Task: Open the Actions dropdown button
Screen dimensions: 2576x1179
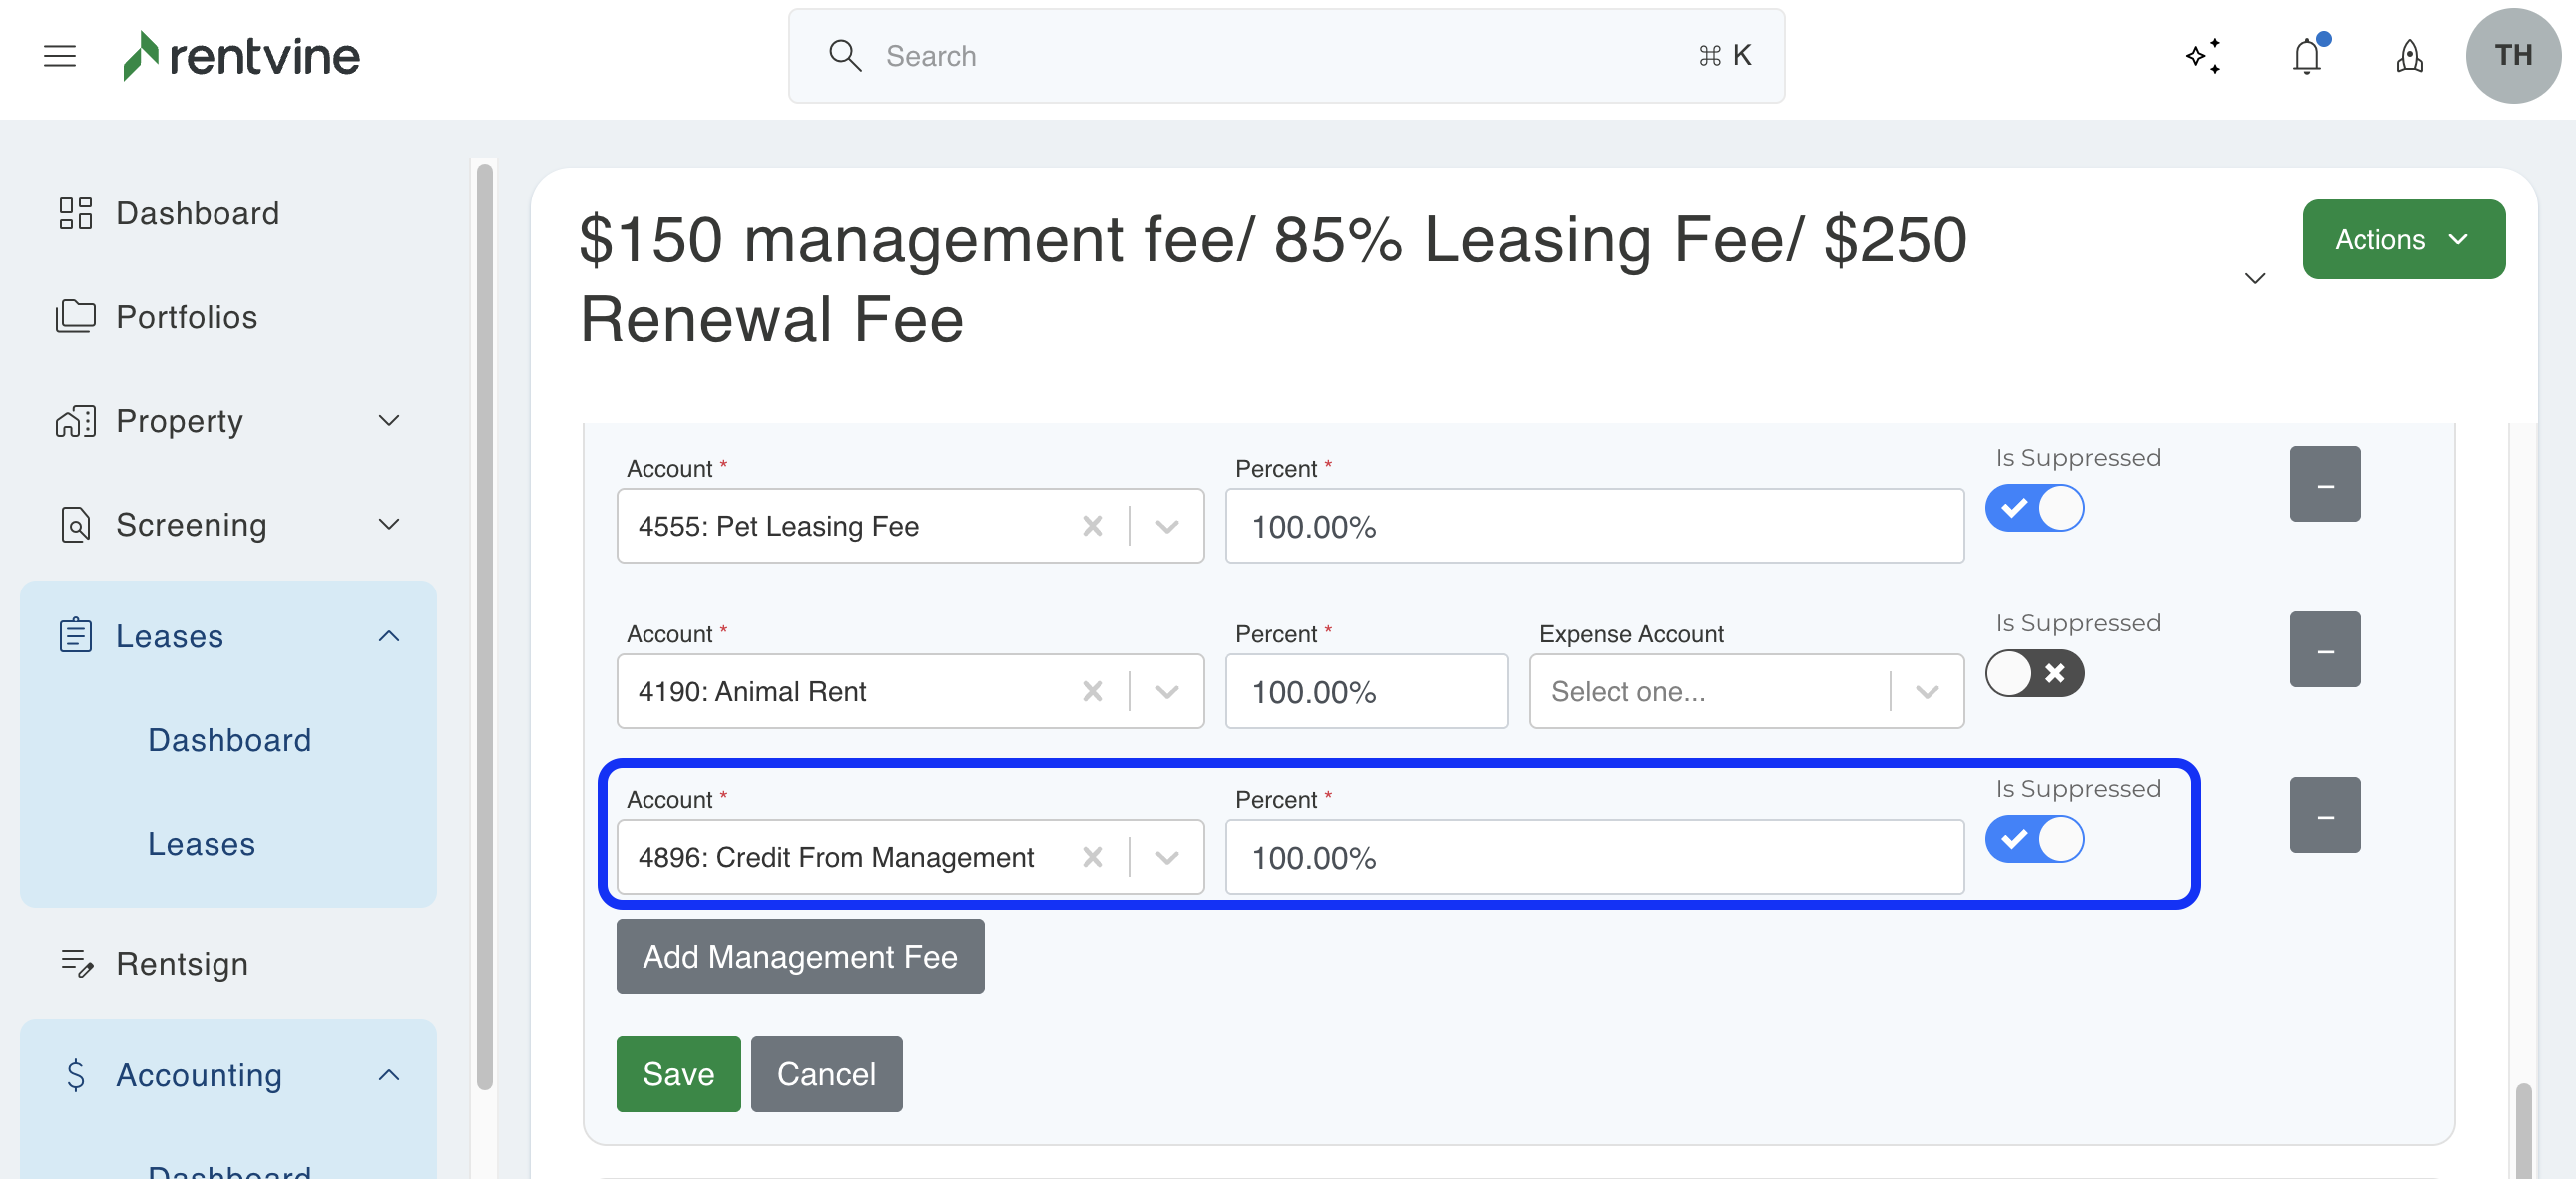Action: pyautogui.click(x=2402, y=240)
